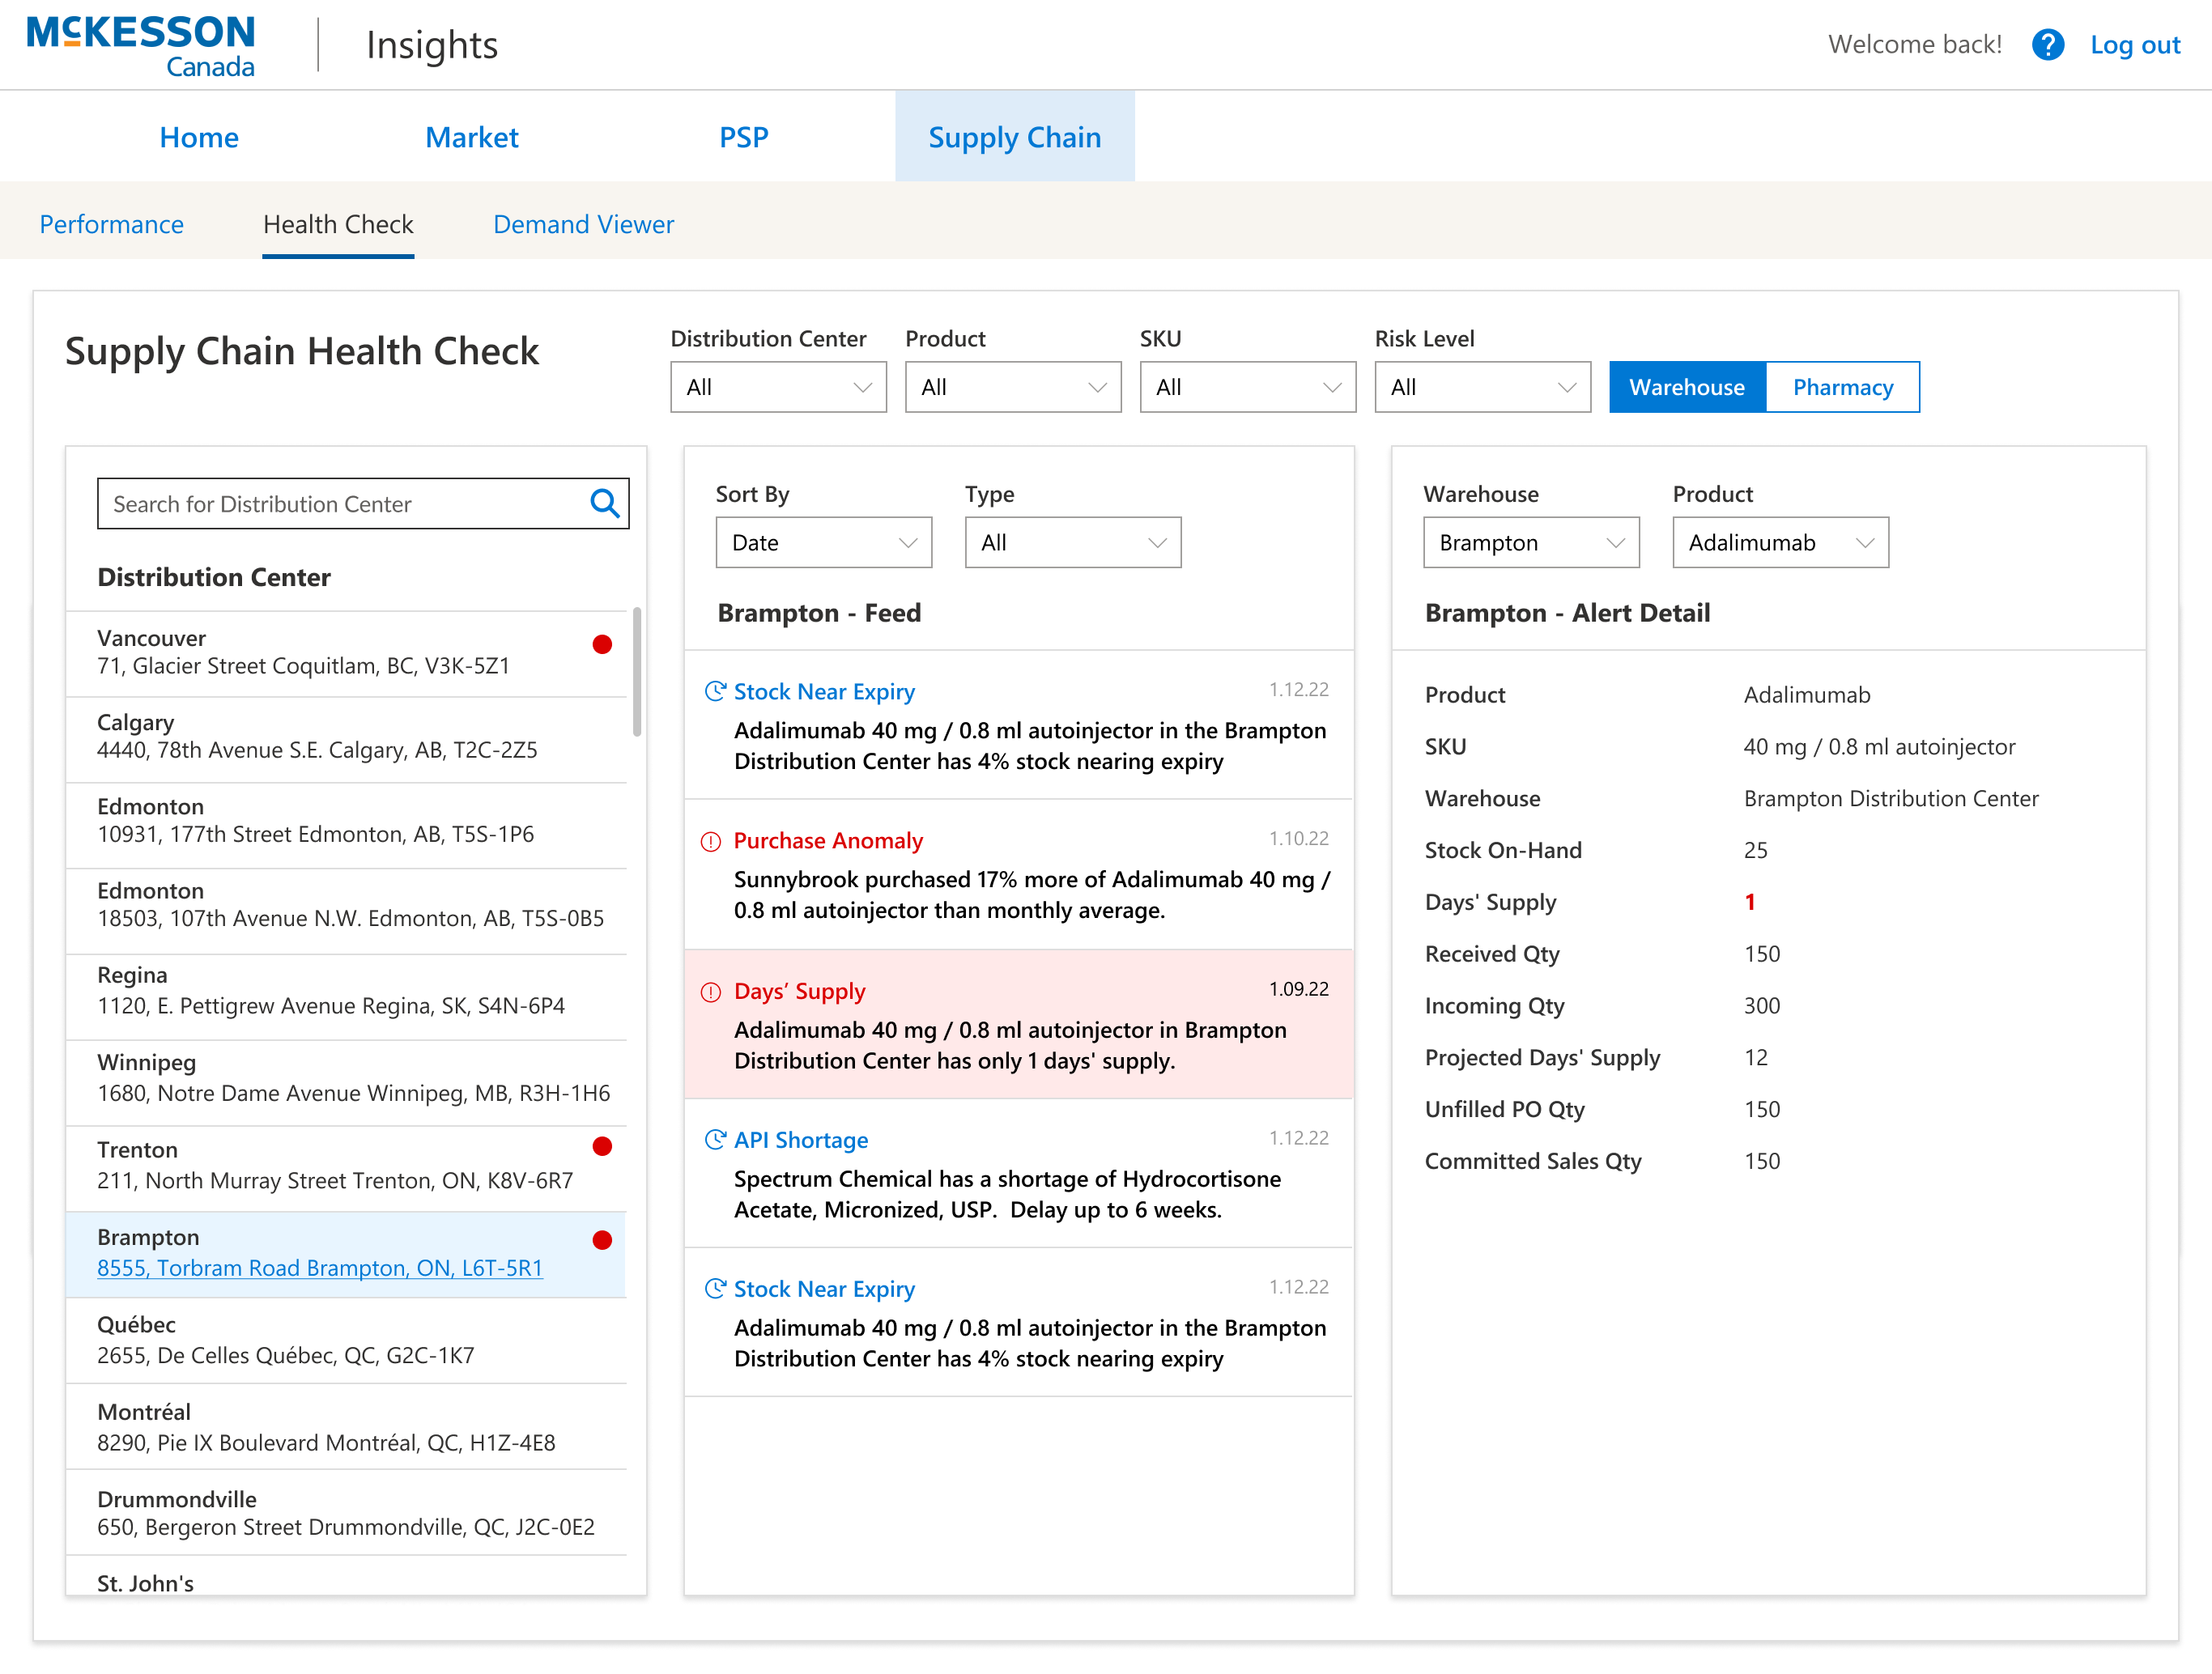Click the red risk dot next to Trenton
The image size is (2212, 1674).
click(x=602, y=1147)
